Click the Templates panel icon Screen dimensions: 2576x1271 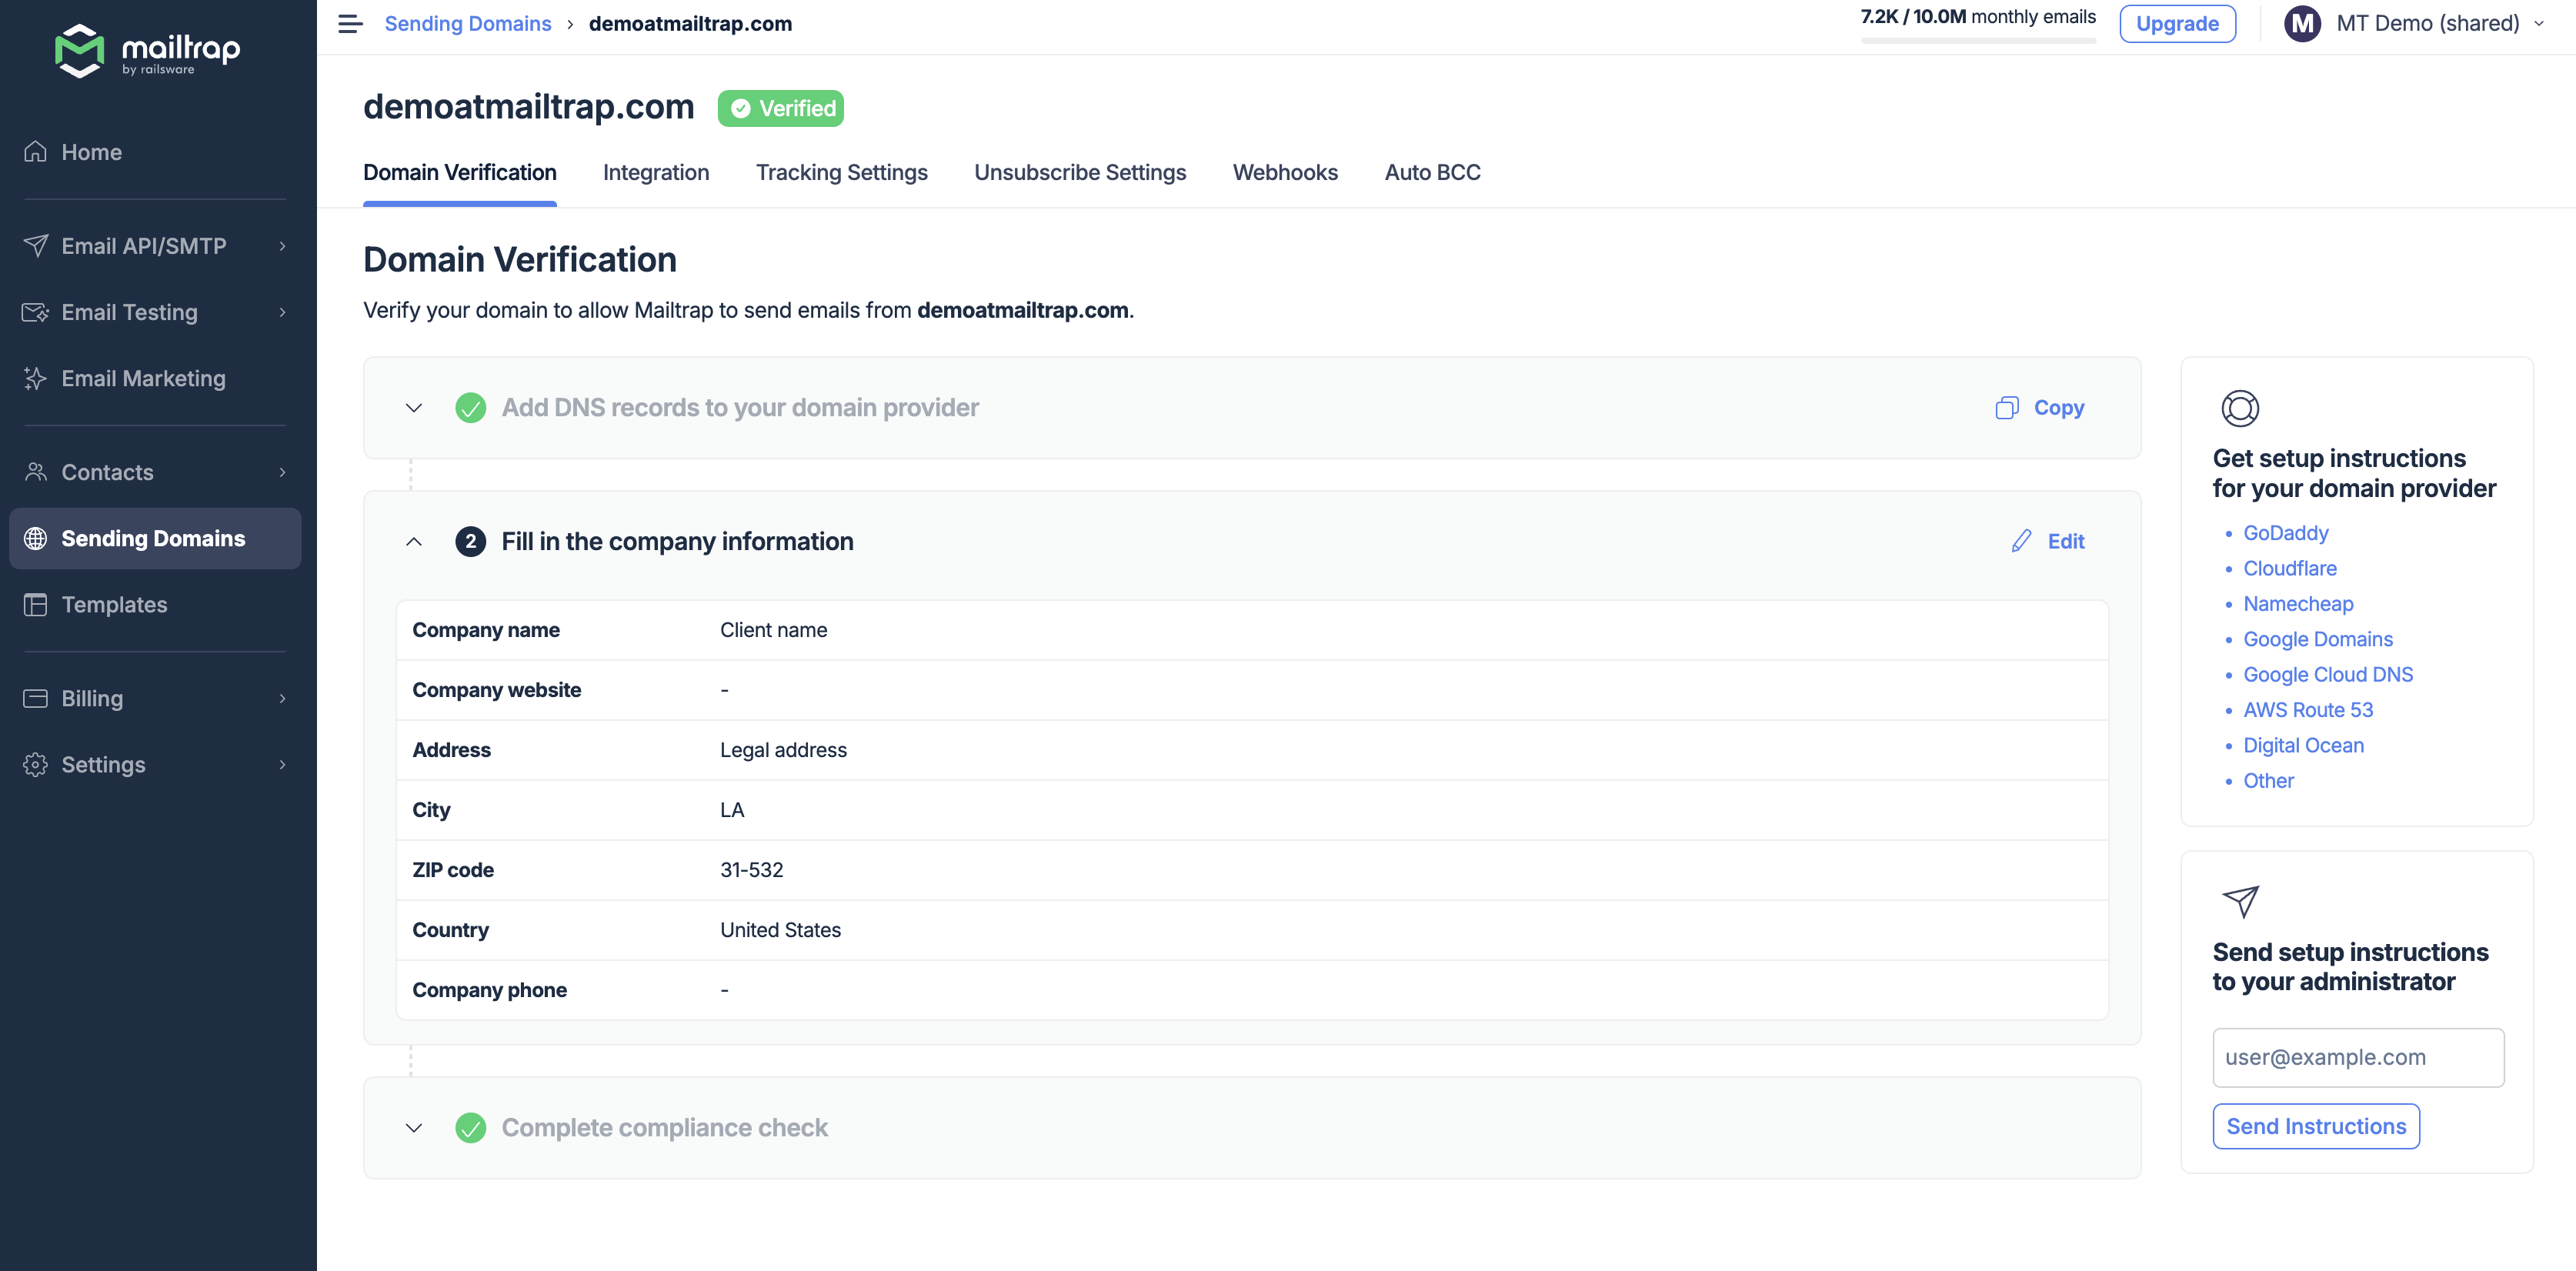coord(35,604)
